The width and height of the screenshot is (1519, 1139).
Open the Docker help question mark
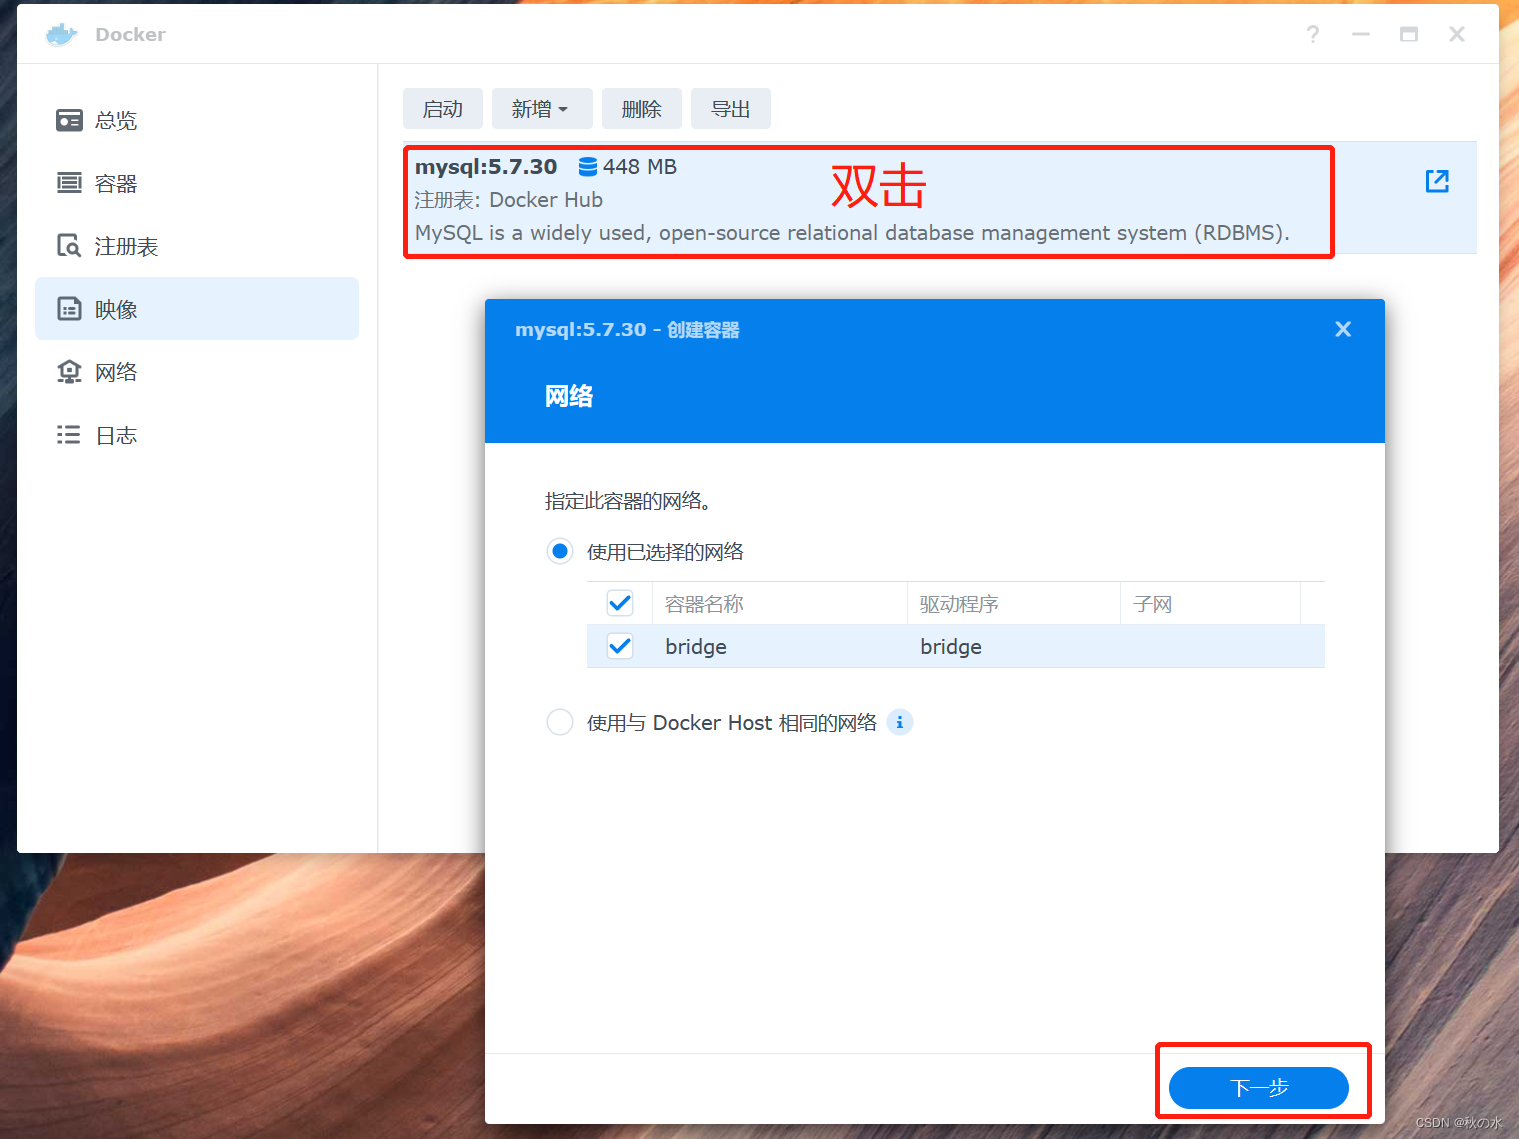pos(1313,34)
